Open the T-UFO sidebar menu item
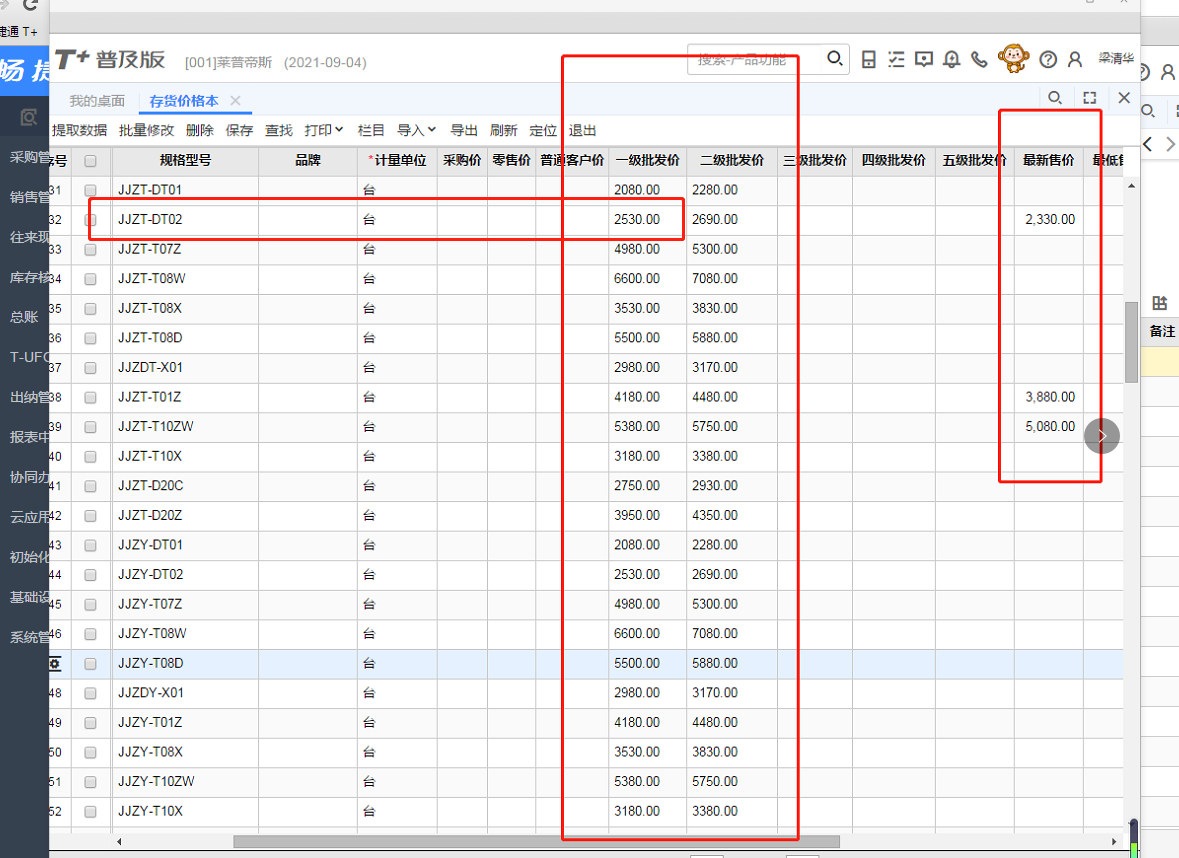1179x858 pixels. click(29, 357)
